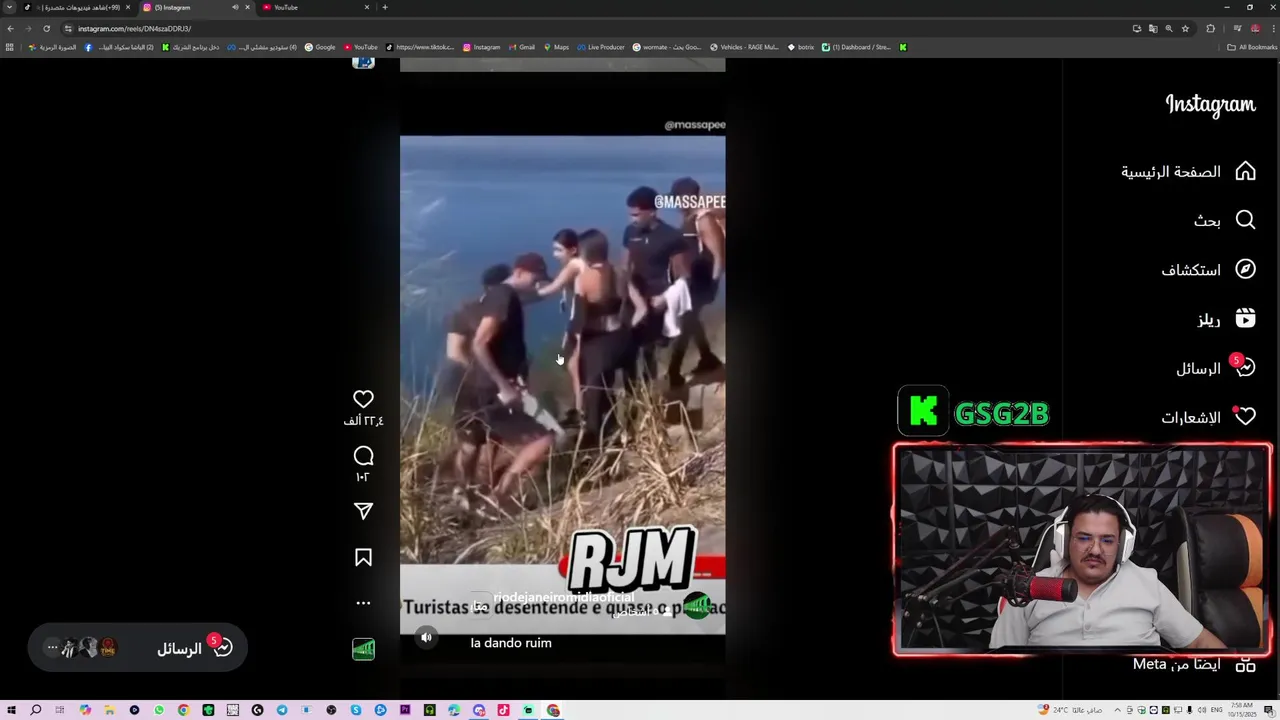Click the address bar URL

tap(134, 29)
